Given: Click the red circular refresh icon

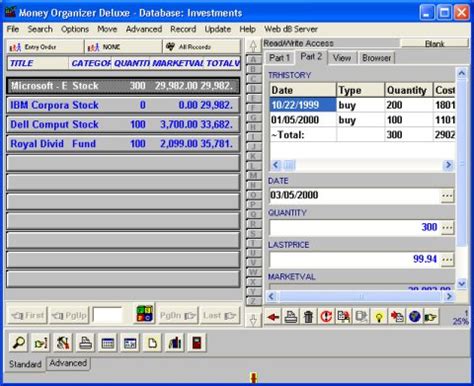Looking at the screenshot, I should (x=326, y=316).
